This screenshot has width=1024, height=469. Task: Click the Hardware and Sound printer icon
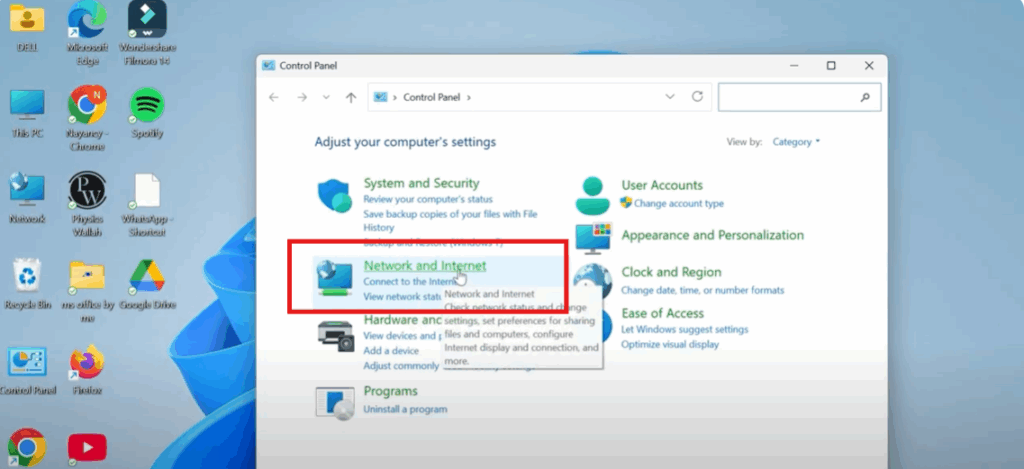tap(335, 334)
